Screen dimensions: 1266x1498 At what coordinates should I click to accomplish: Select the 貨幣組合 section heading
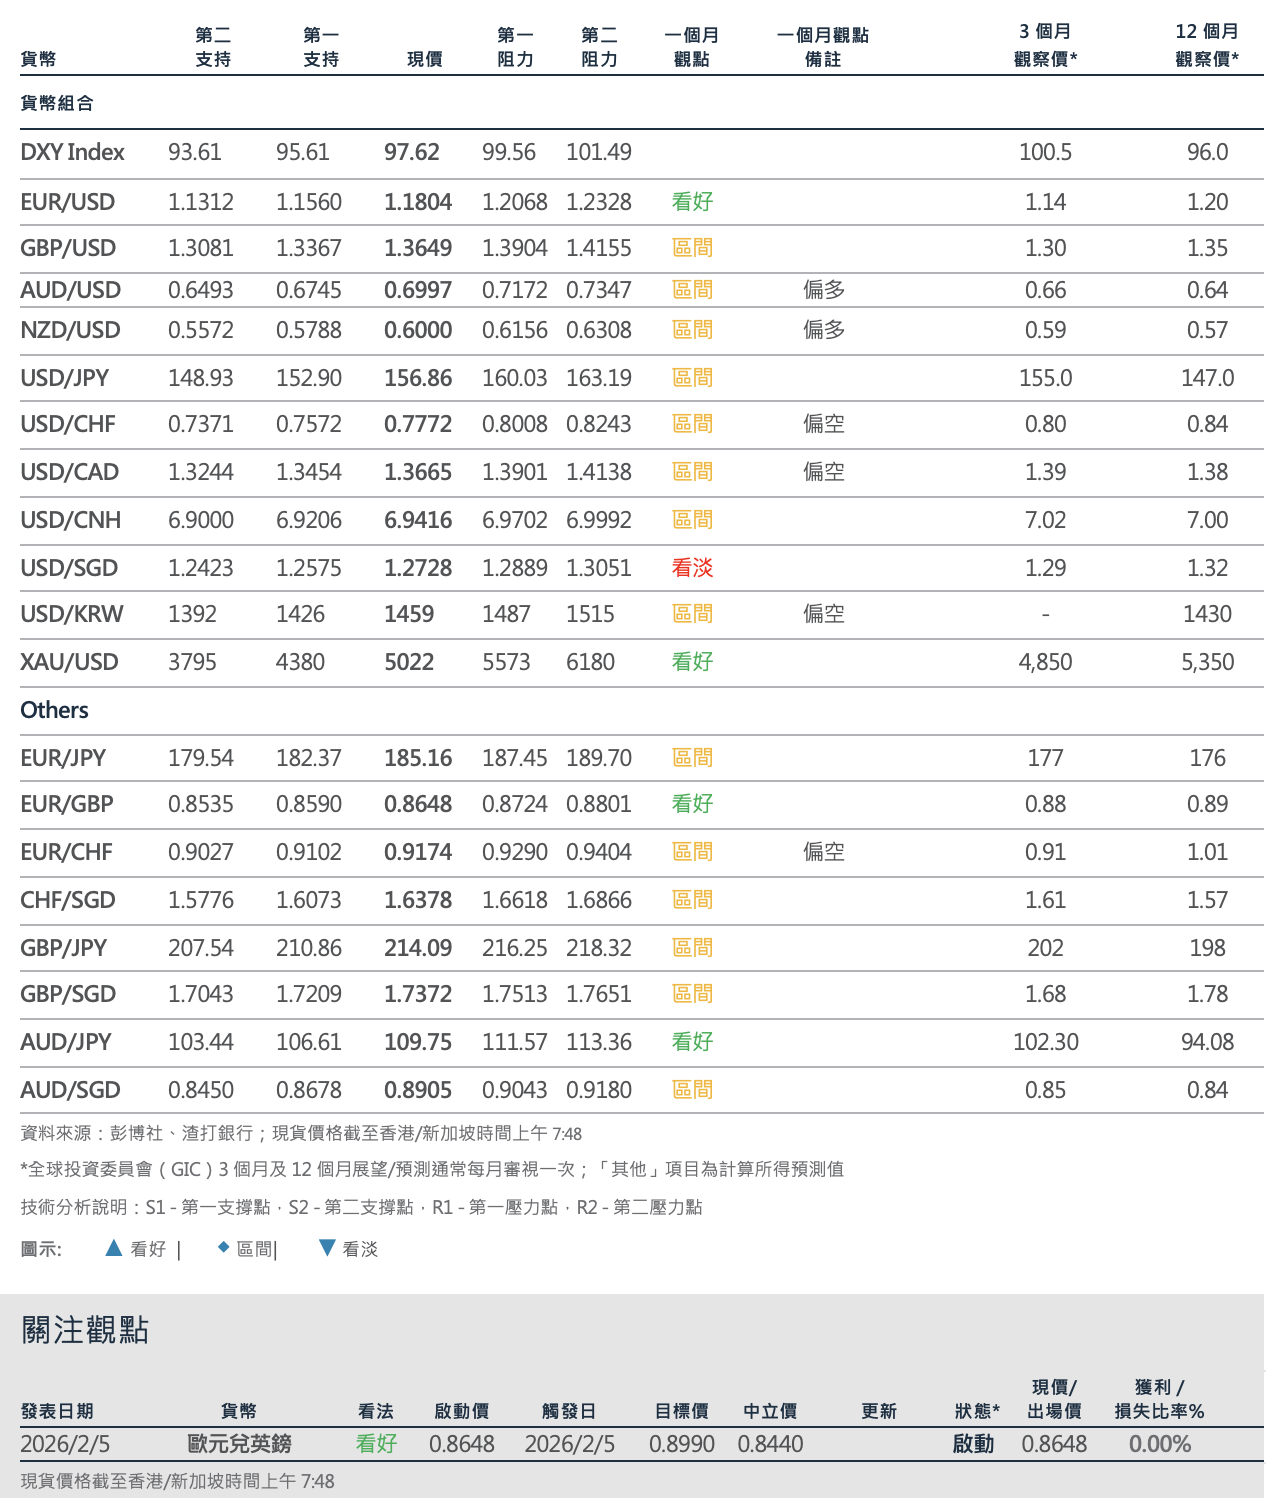tap(57, 103)
